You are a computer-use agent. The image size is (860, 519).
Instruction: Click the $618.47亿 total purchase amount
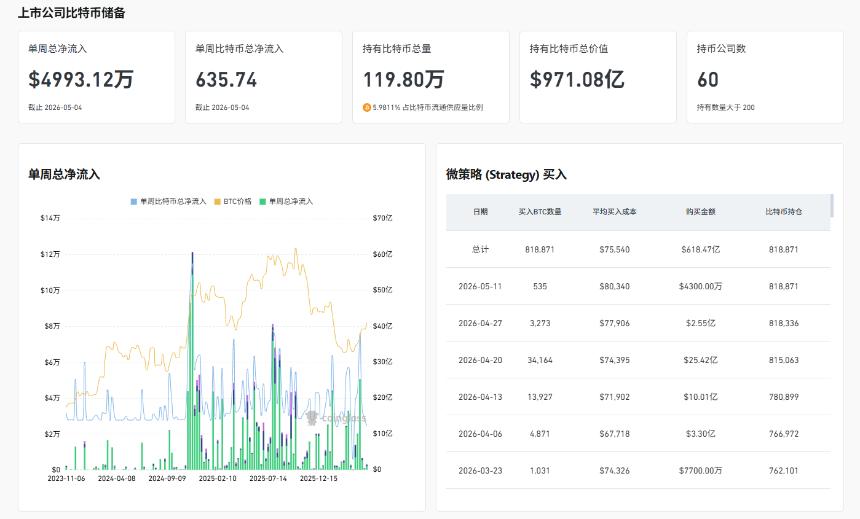click(700, 249)
